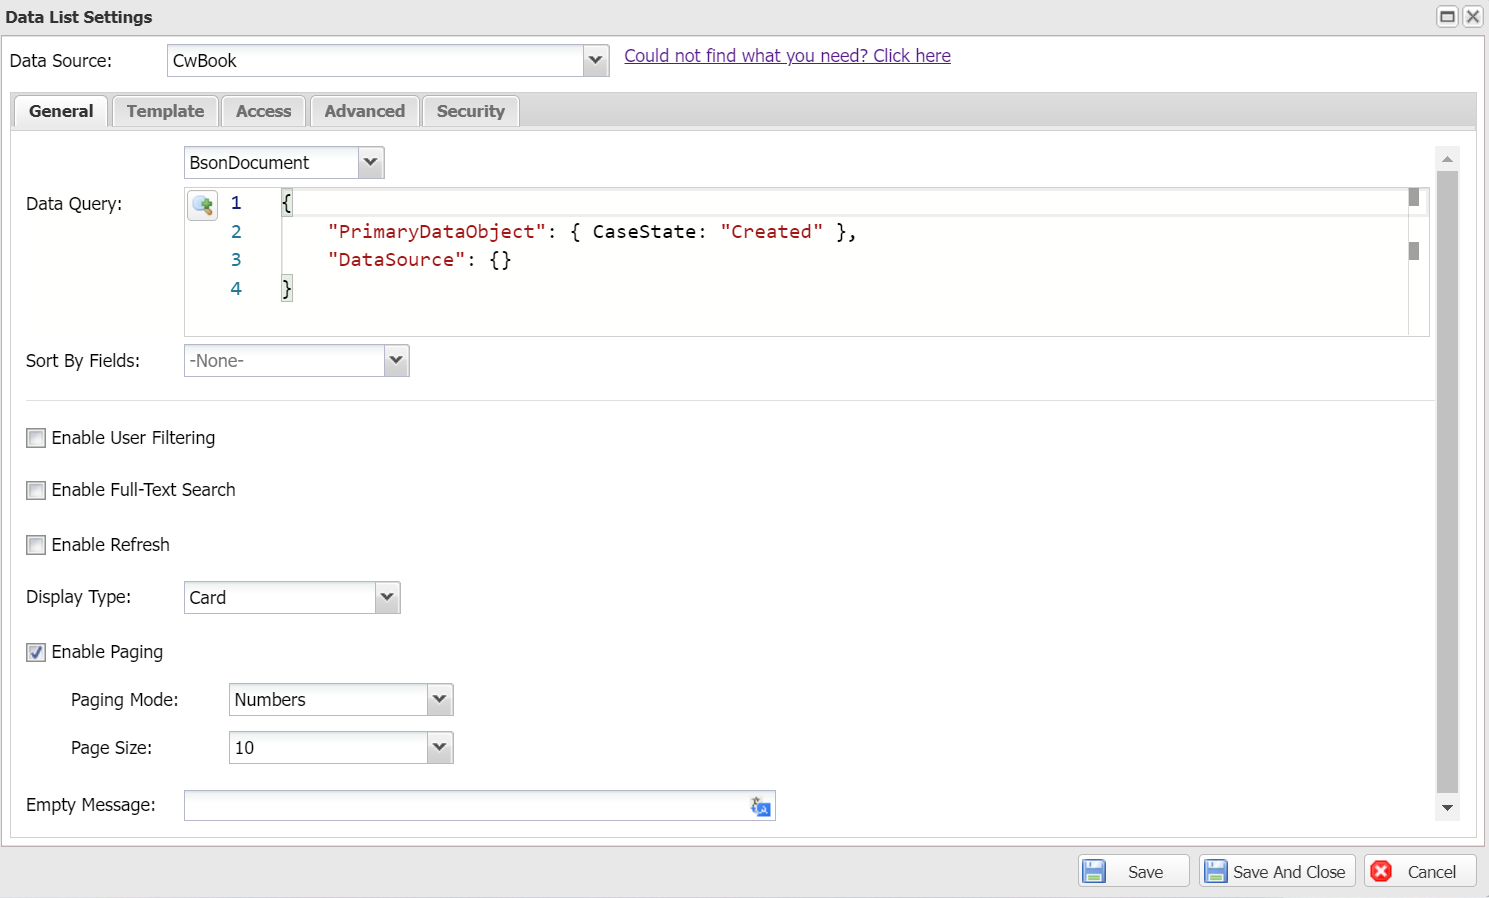
Task: Tick Enable Full-Text Search
Action: (x=36, y=490)
